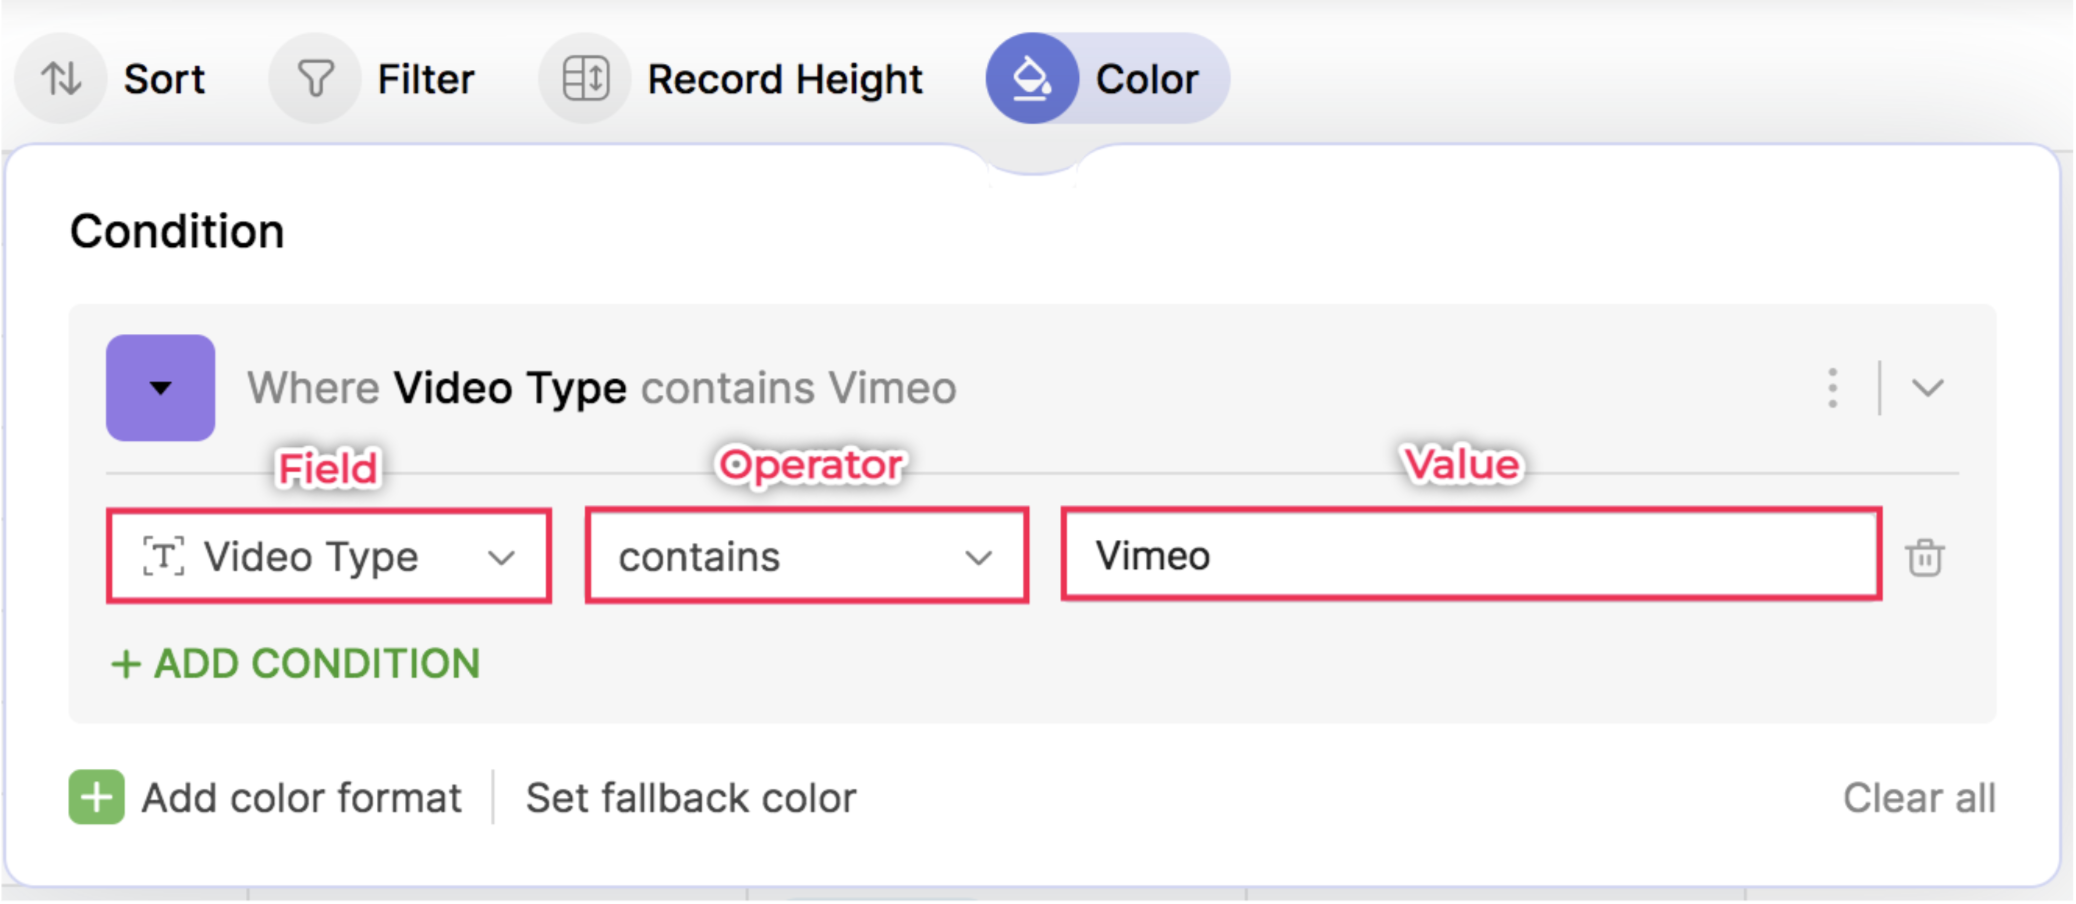This screenshot has height=904, width=2076.
Task: Click Set fallback color
Action: tap(691, 798)
